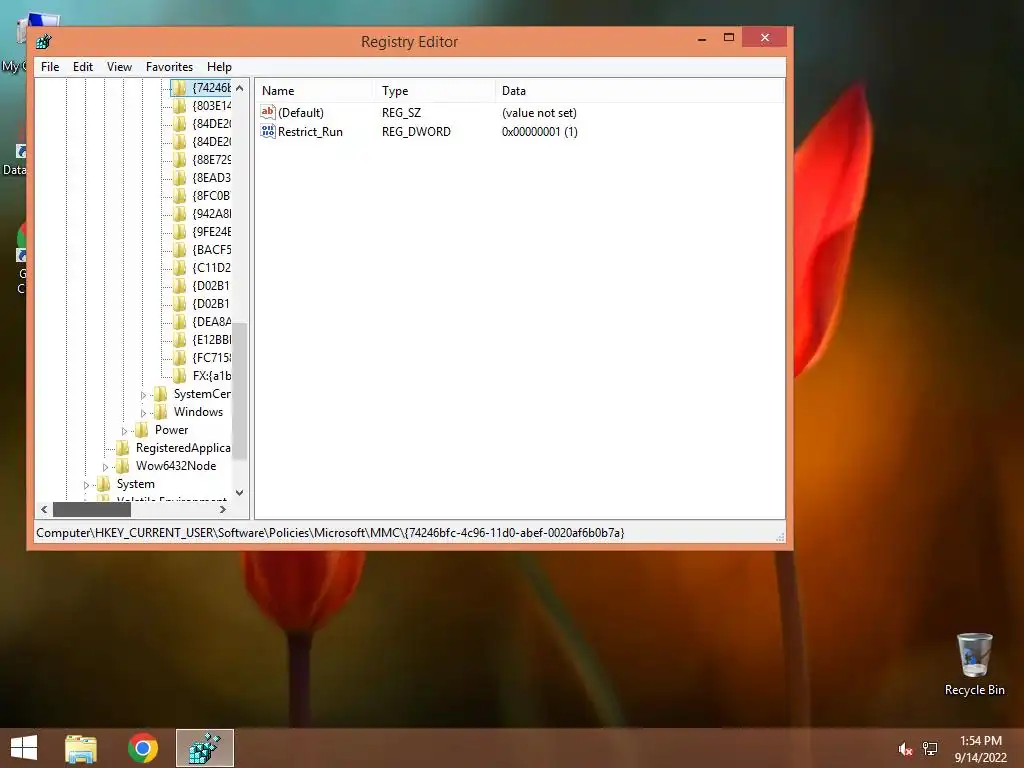Click the (value not set) data cell

tap(539, 113)
